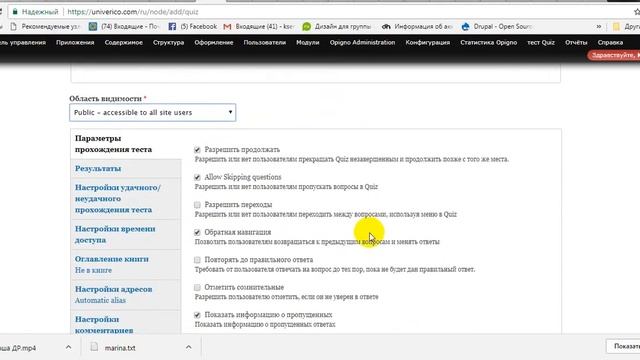Toggle Разрешить продолжать checkbox
Viewport: 640px width, 360px height.
point(197,150)
